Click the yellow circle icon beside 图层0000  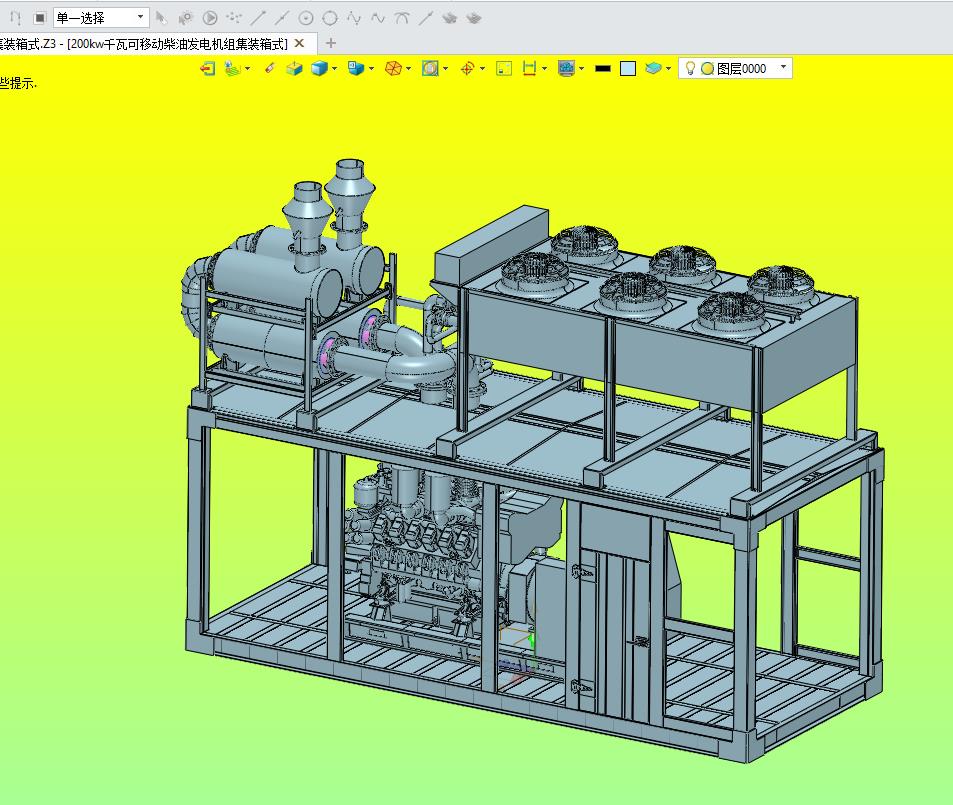click(707, 69)
